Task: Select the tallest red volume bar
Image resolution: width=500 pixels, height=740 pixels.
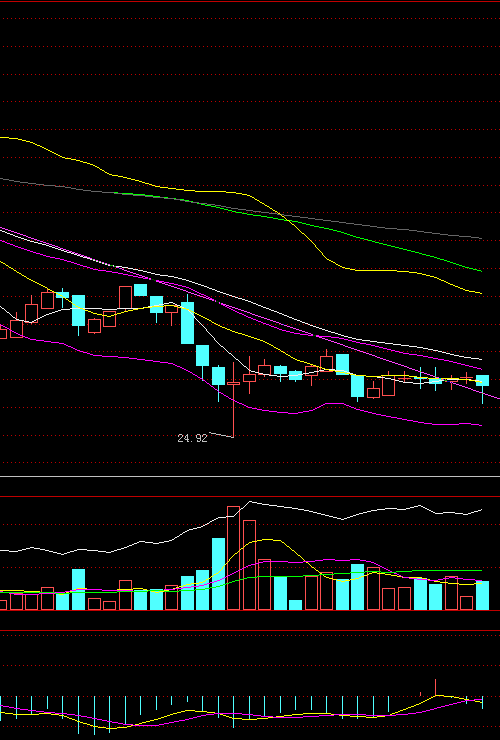Action: coord(233,558)
